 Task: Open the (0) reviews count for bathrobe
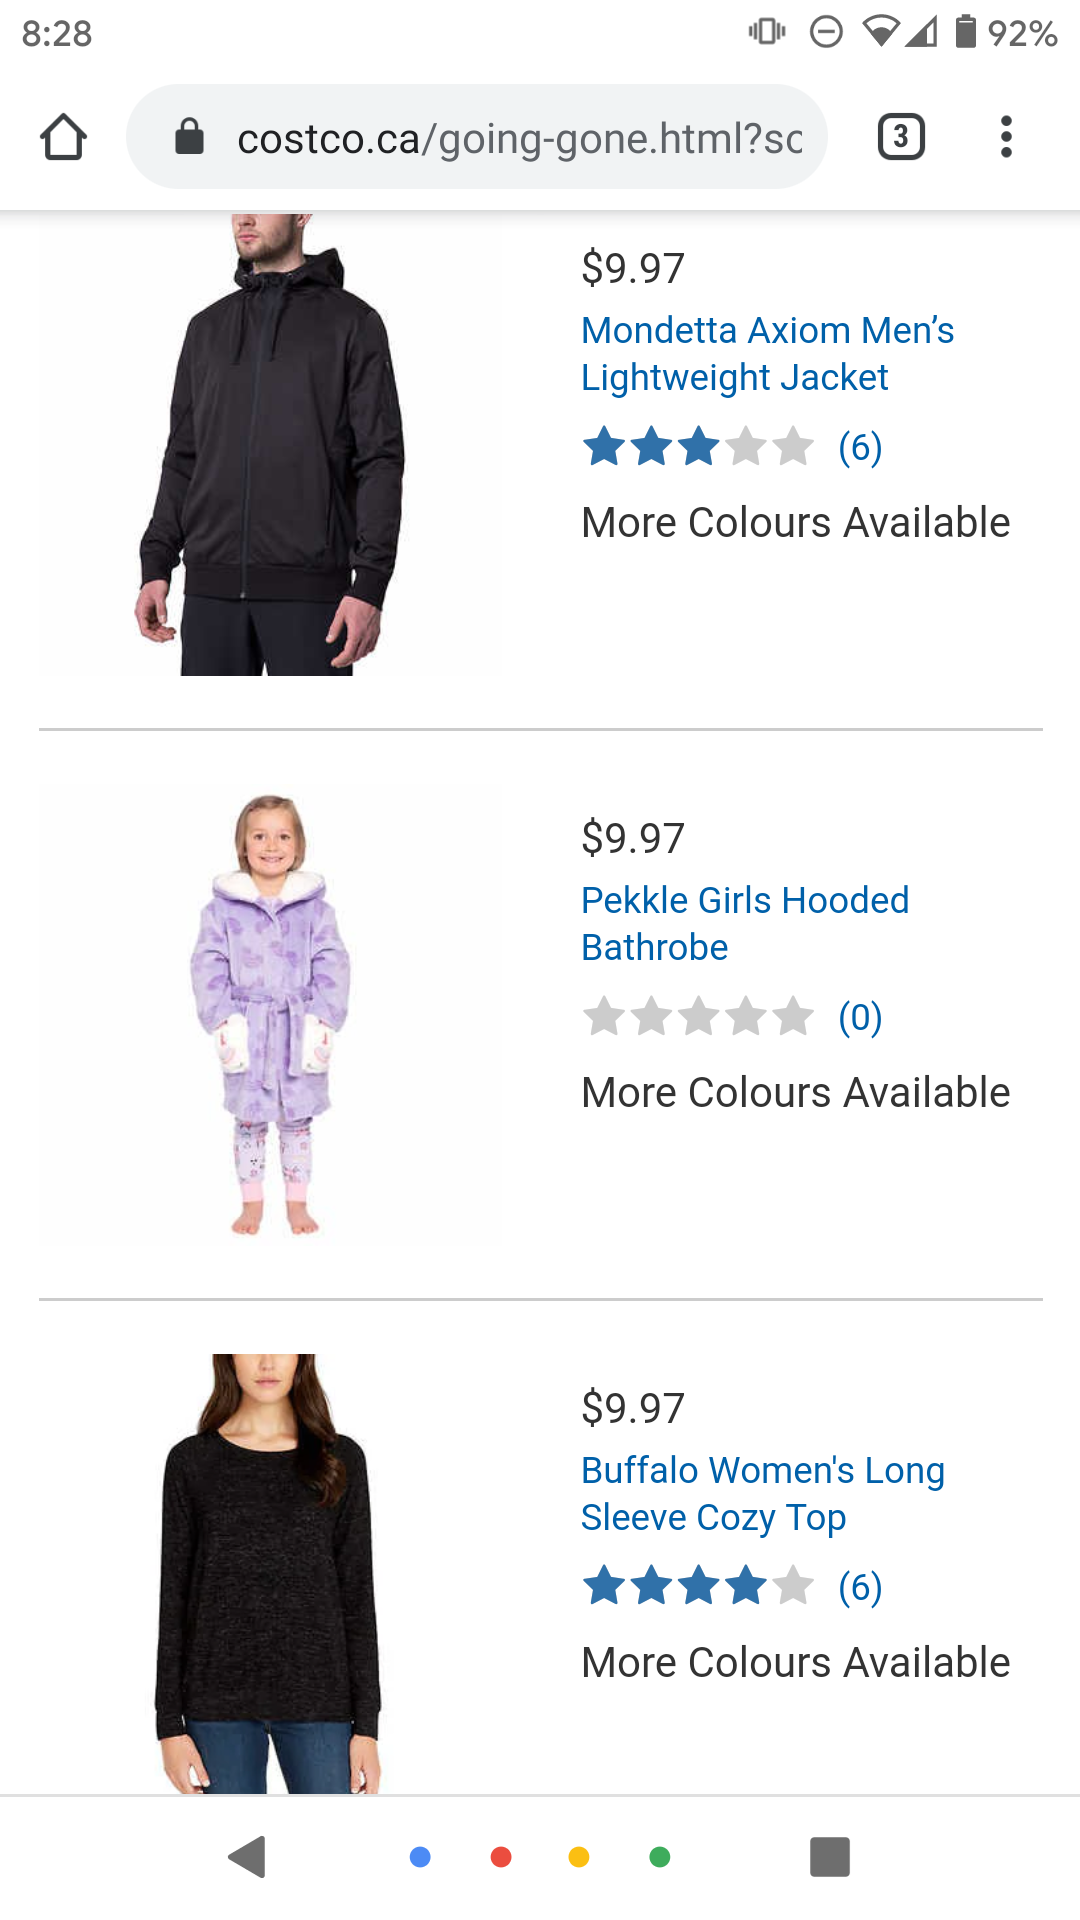860,1017
